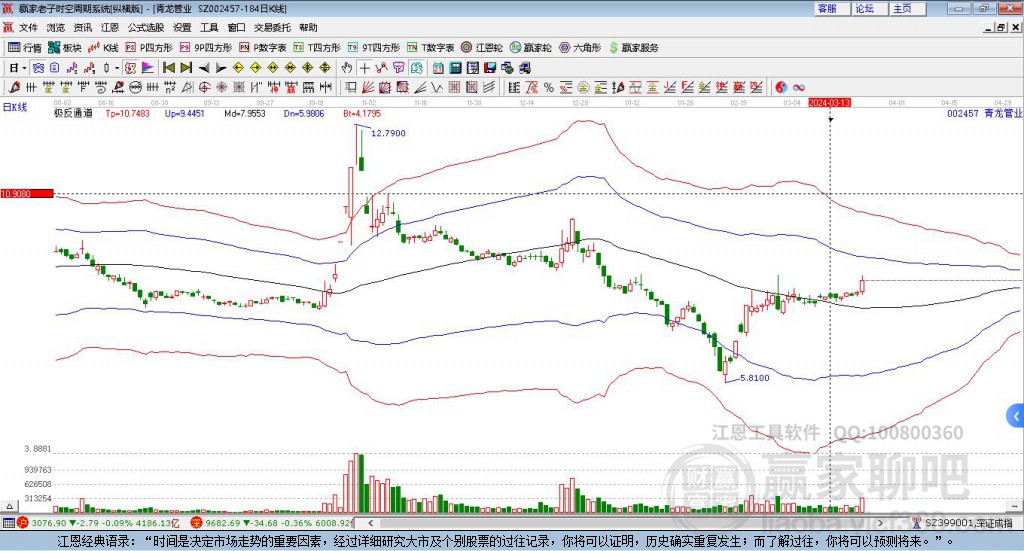The width and height of the screenshot is (1024, 551).
Task: Select the n² time-square tool
Action: [170, 87]
